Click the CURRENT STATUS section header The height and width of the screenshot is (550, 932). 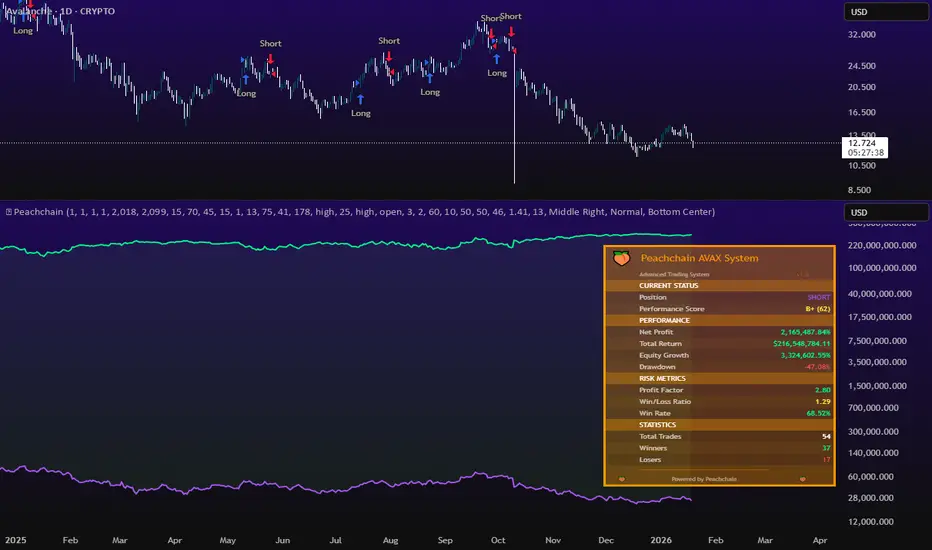[669, 285]
